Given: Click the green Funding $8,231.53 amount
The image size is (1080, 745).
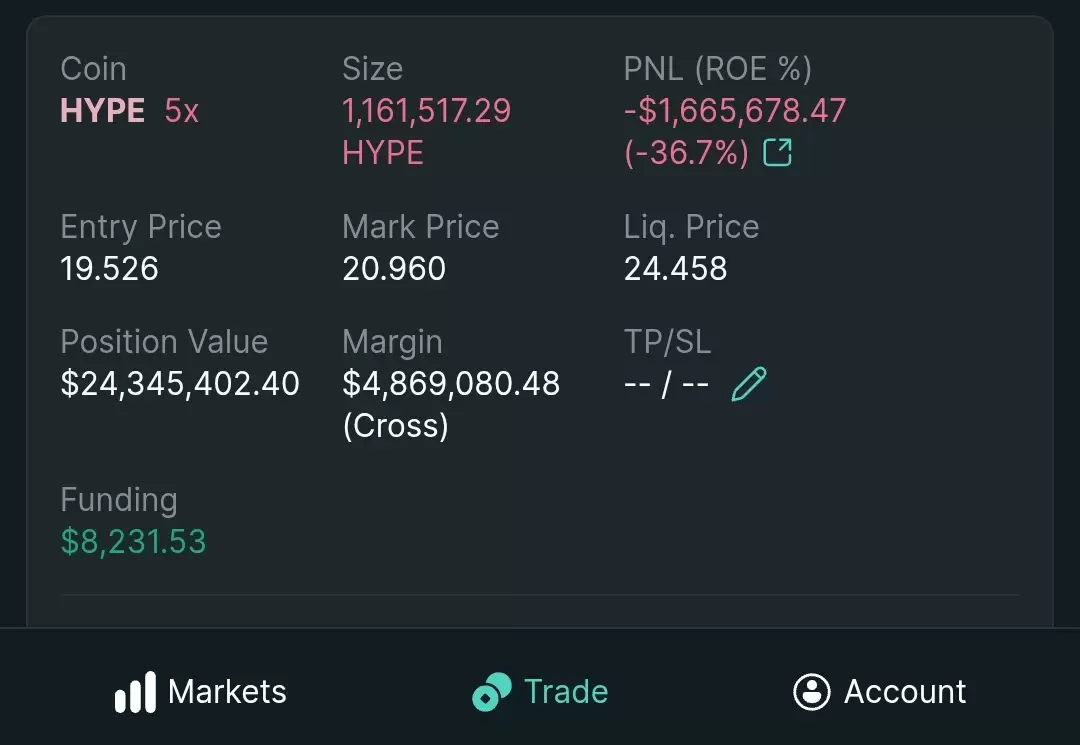Looking at the screenshot, I should click(x=134, y=541).
